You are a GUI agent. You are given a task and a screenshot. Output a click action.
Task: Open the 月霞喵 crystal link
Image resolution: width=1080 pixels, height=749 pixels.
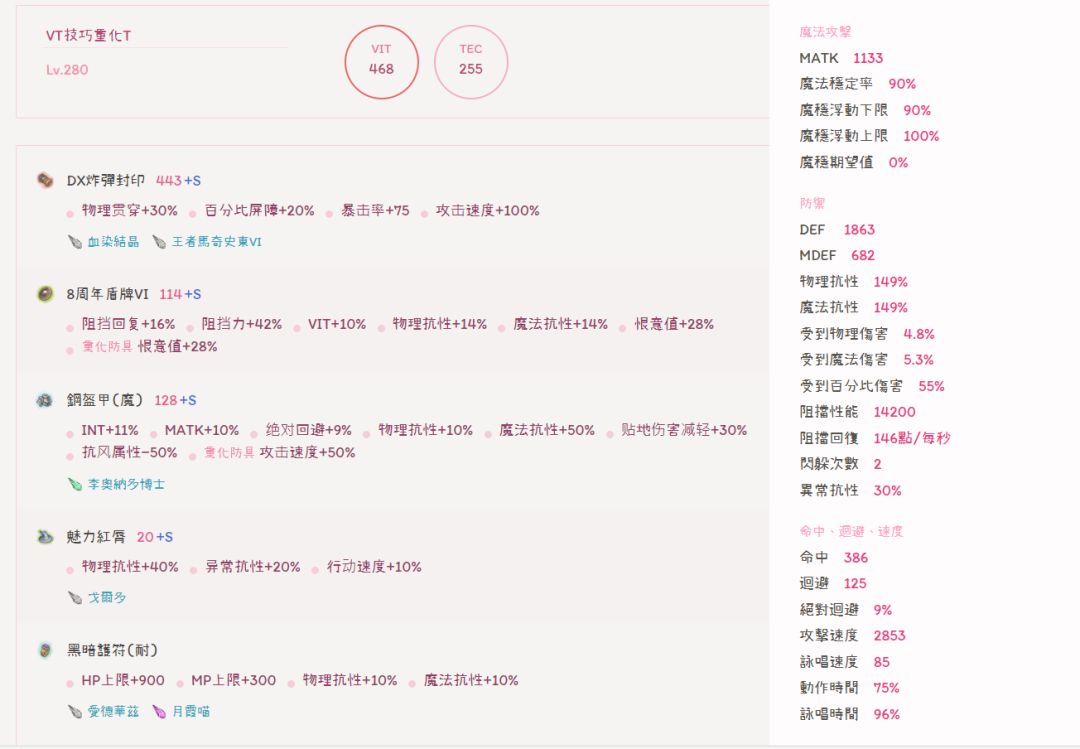(191, 711)
